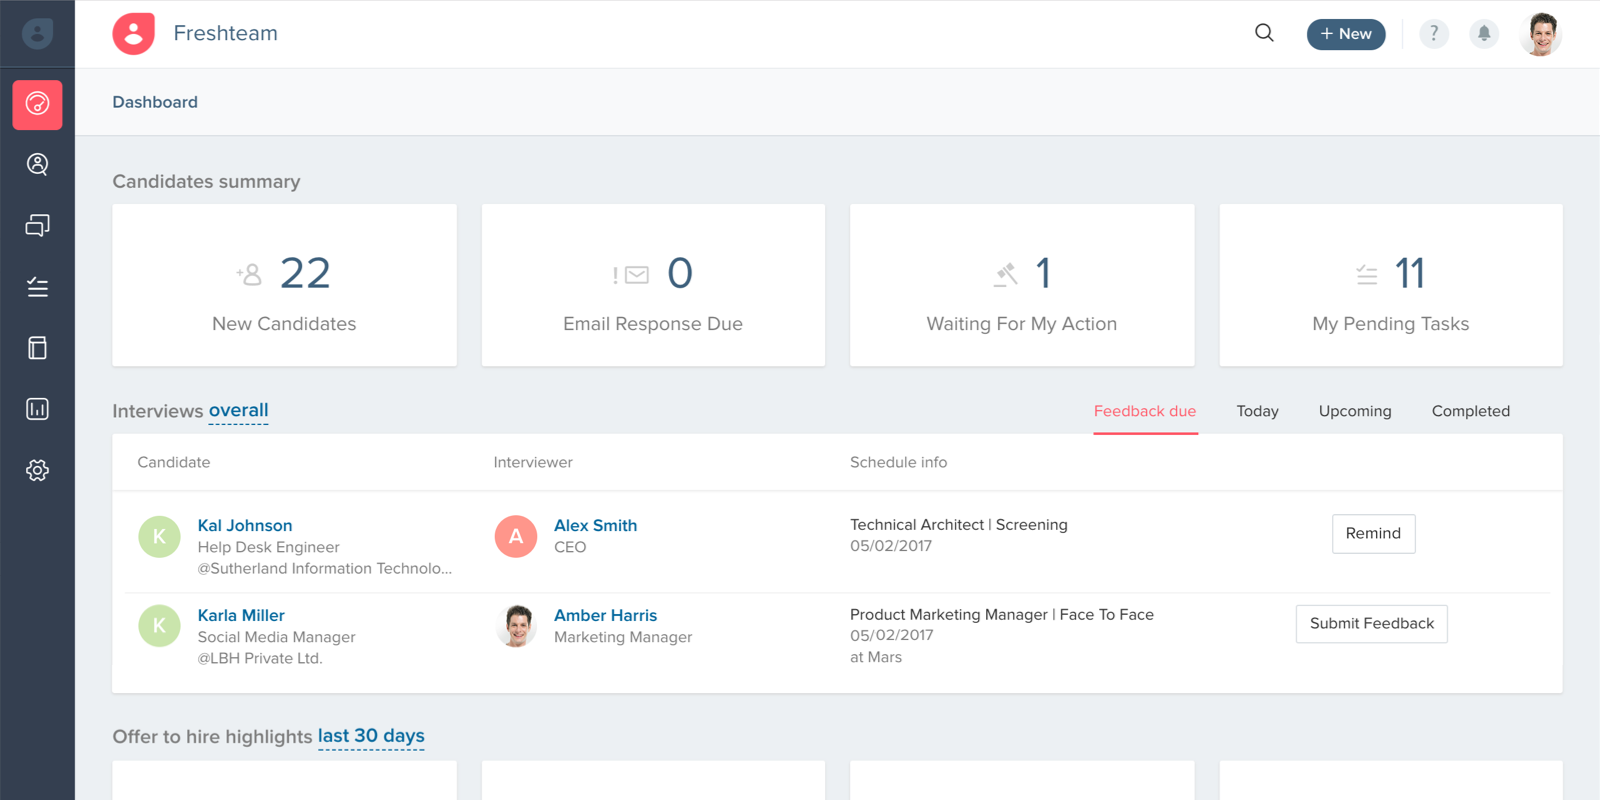
Task: Click the New button in header
Action: 1346,34
